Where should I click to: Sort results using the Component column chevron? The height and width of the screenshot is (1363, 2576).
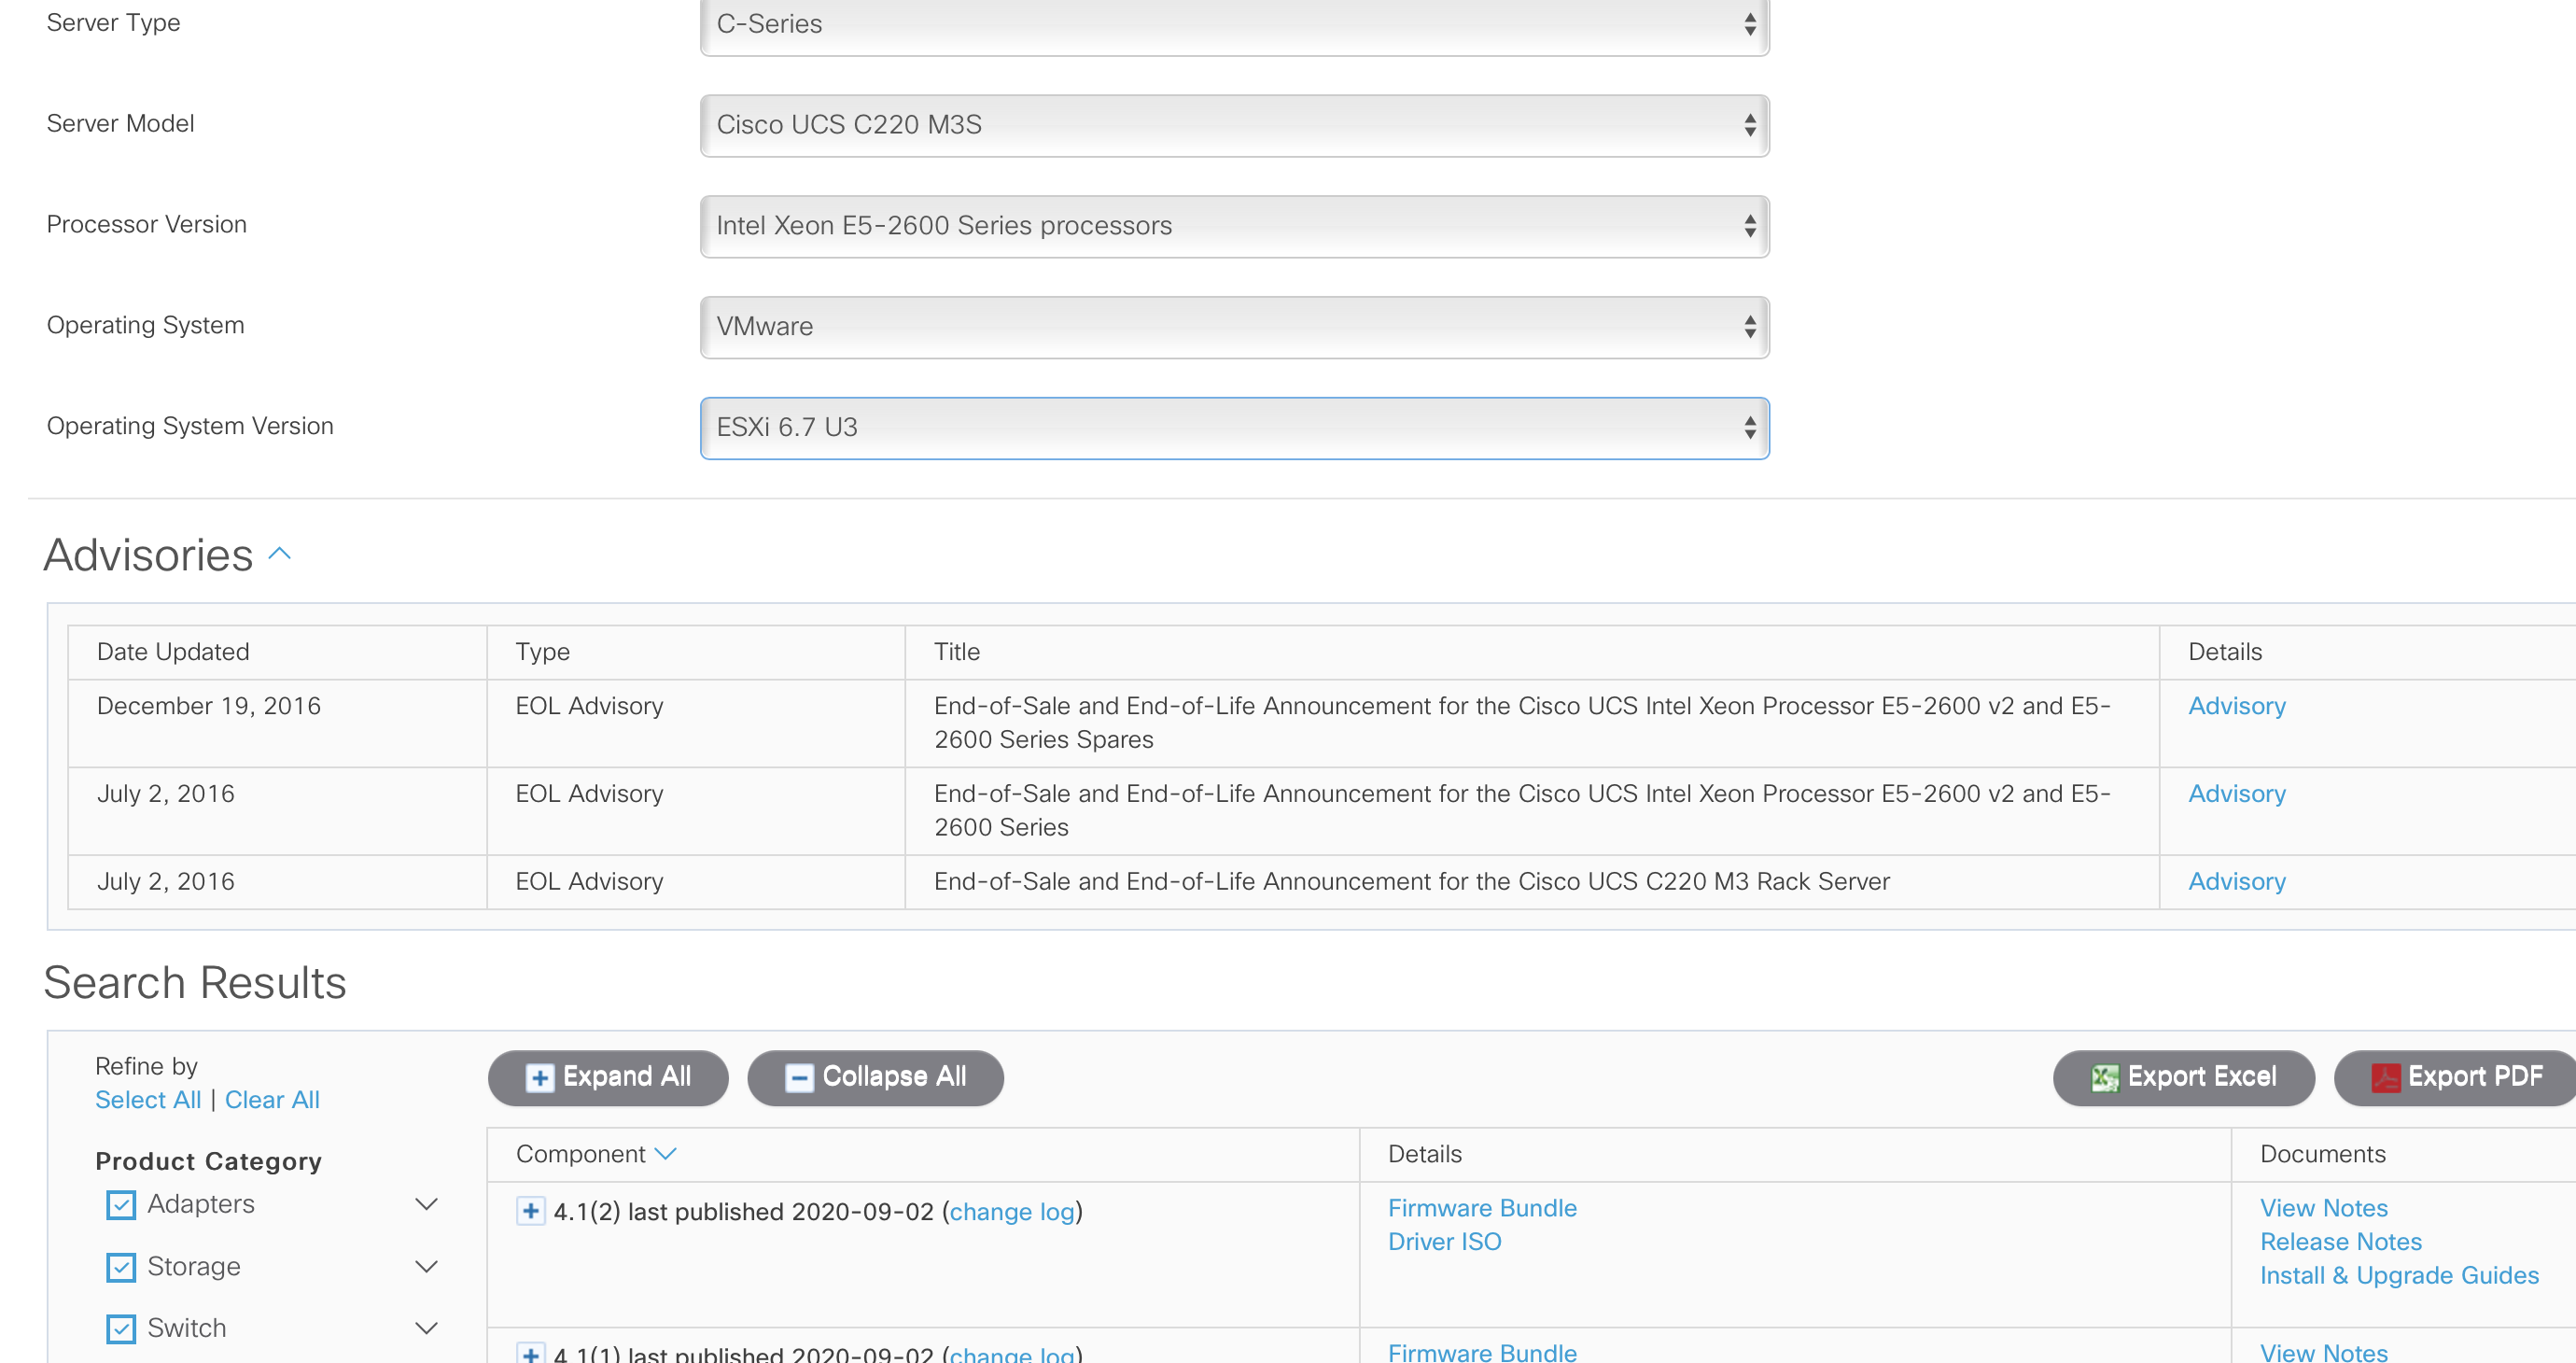click(x=667, y=1153)
